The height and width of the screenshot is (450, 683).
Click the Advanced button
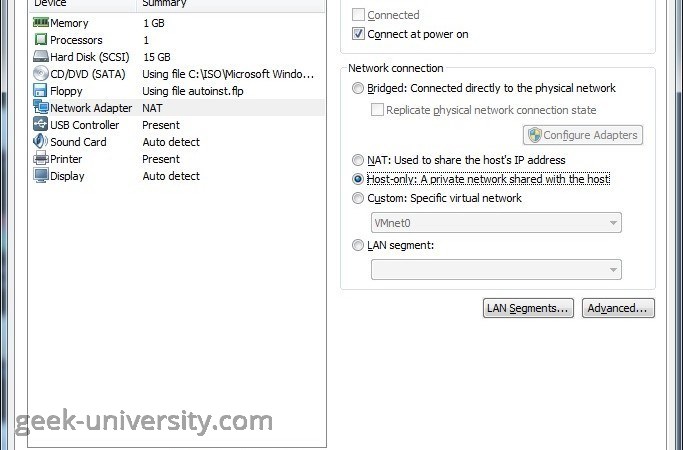click(x=618, y=308)
